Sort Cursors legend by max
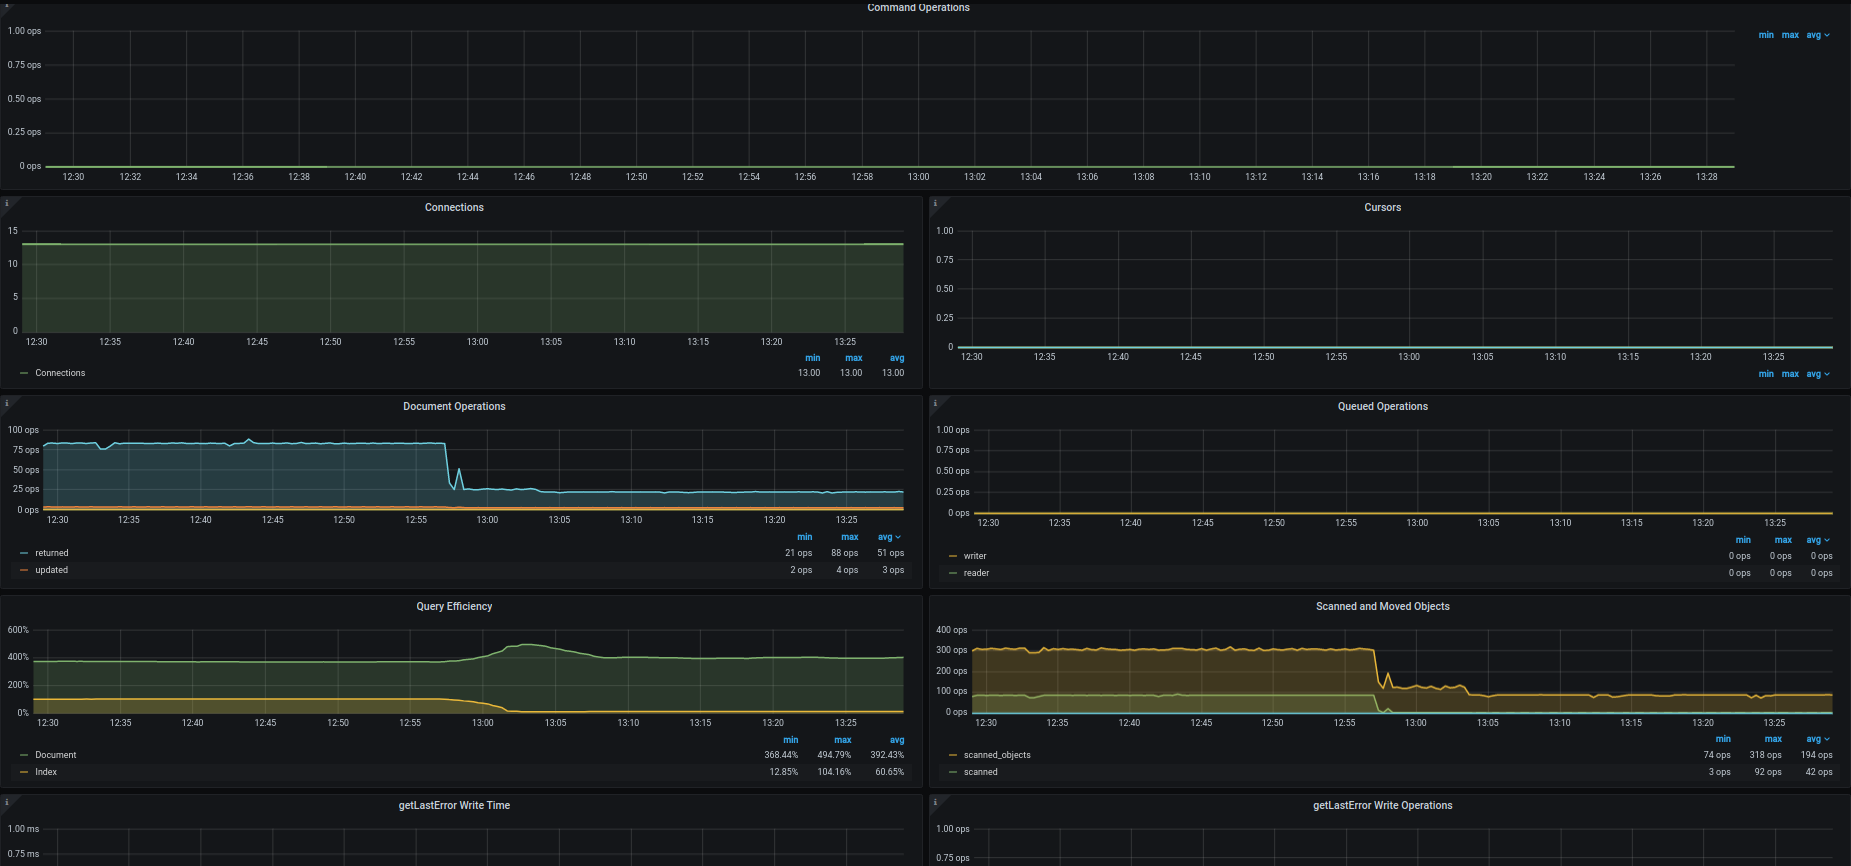This screenshot has height=866, width=1851. [x=1790, y=374]
